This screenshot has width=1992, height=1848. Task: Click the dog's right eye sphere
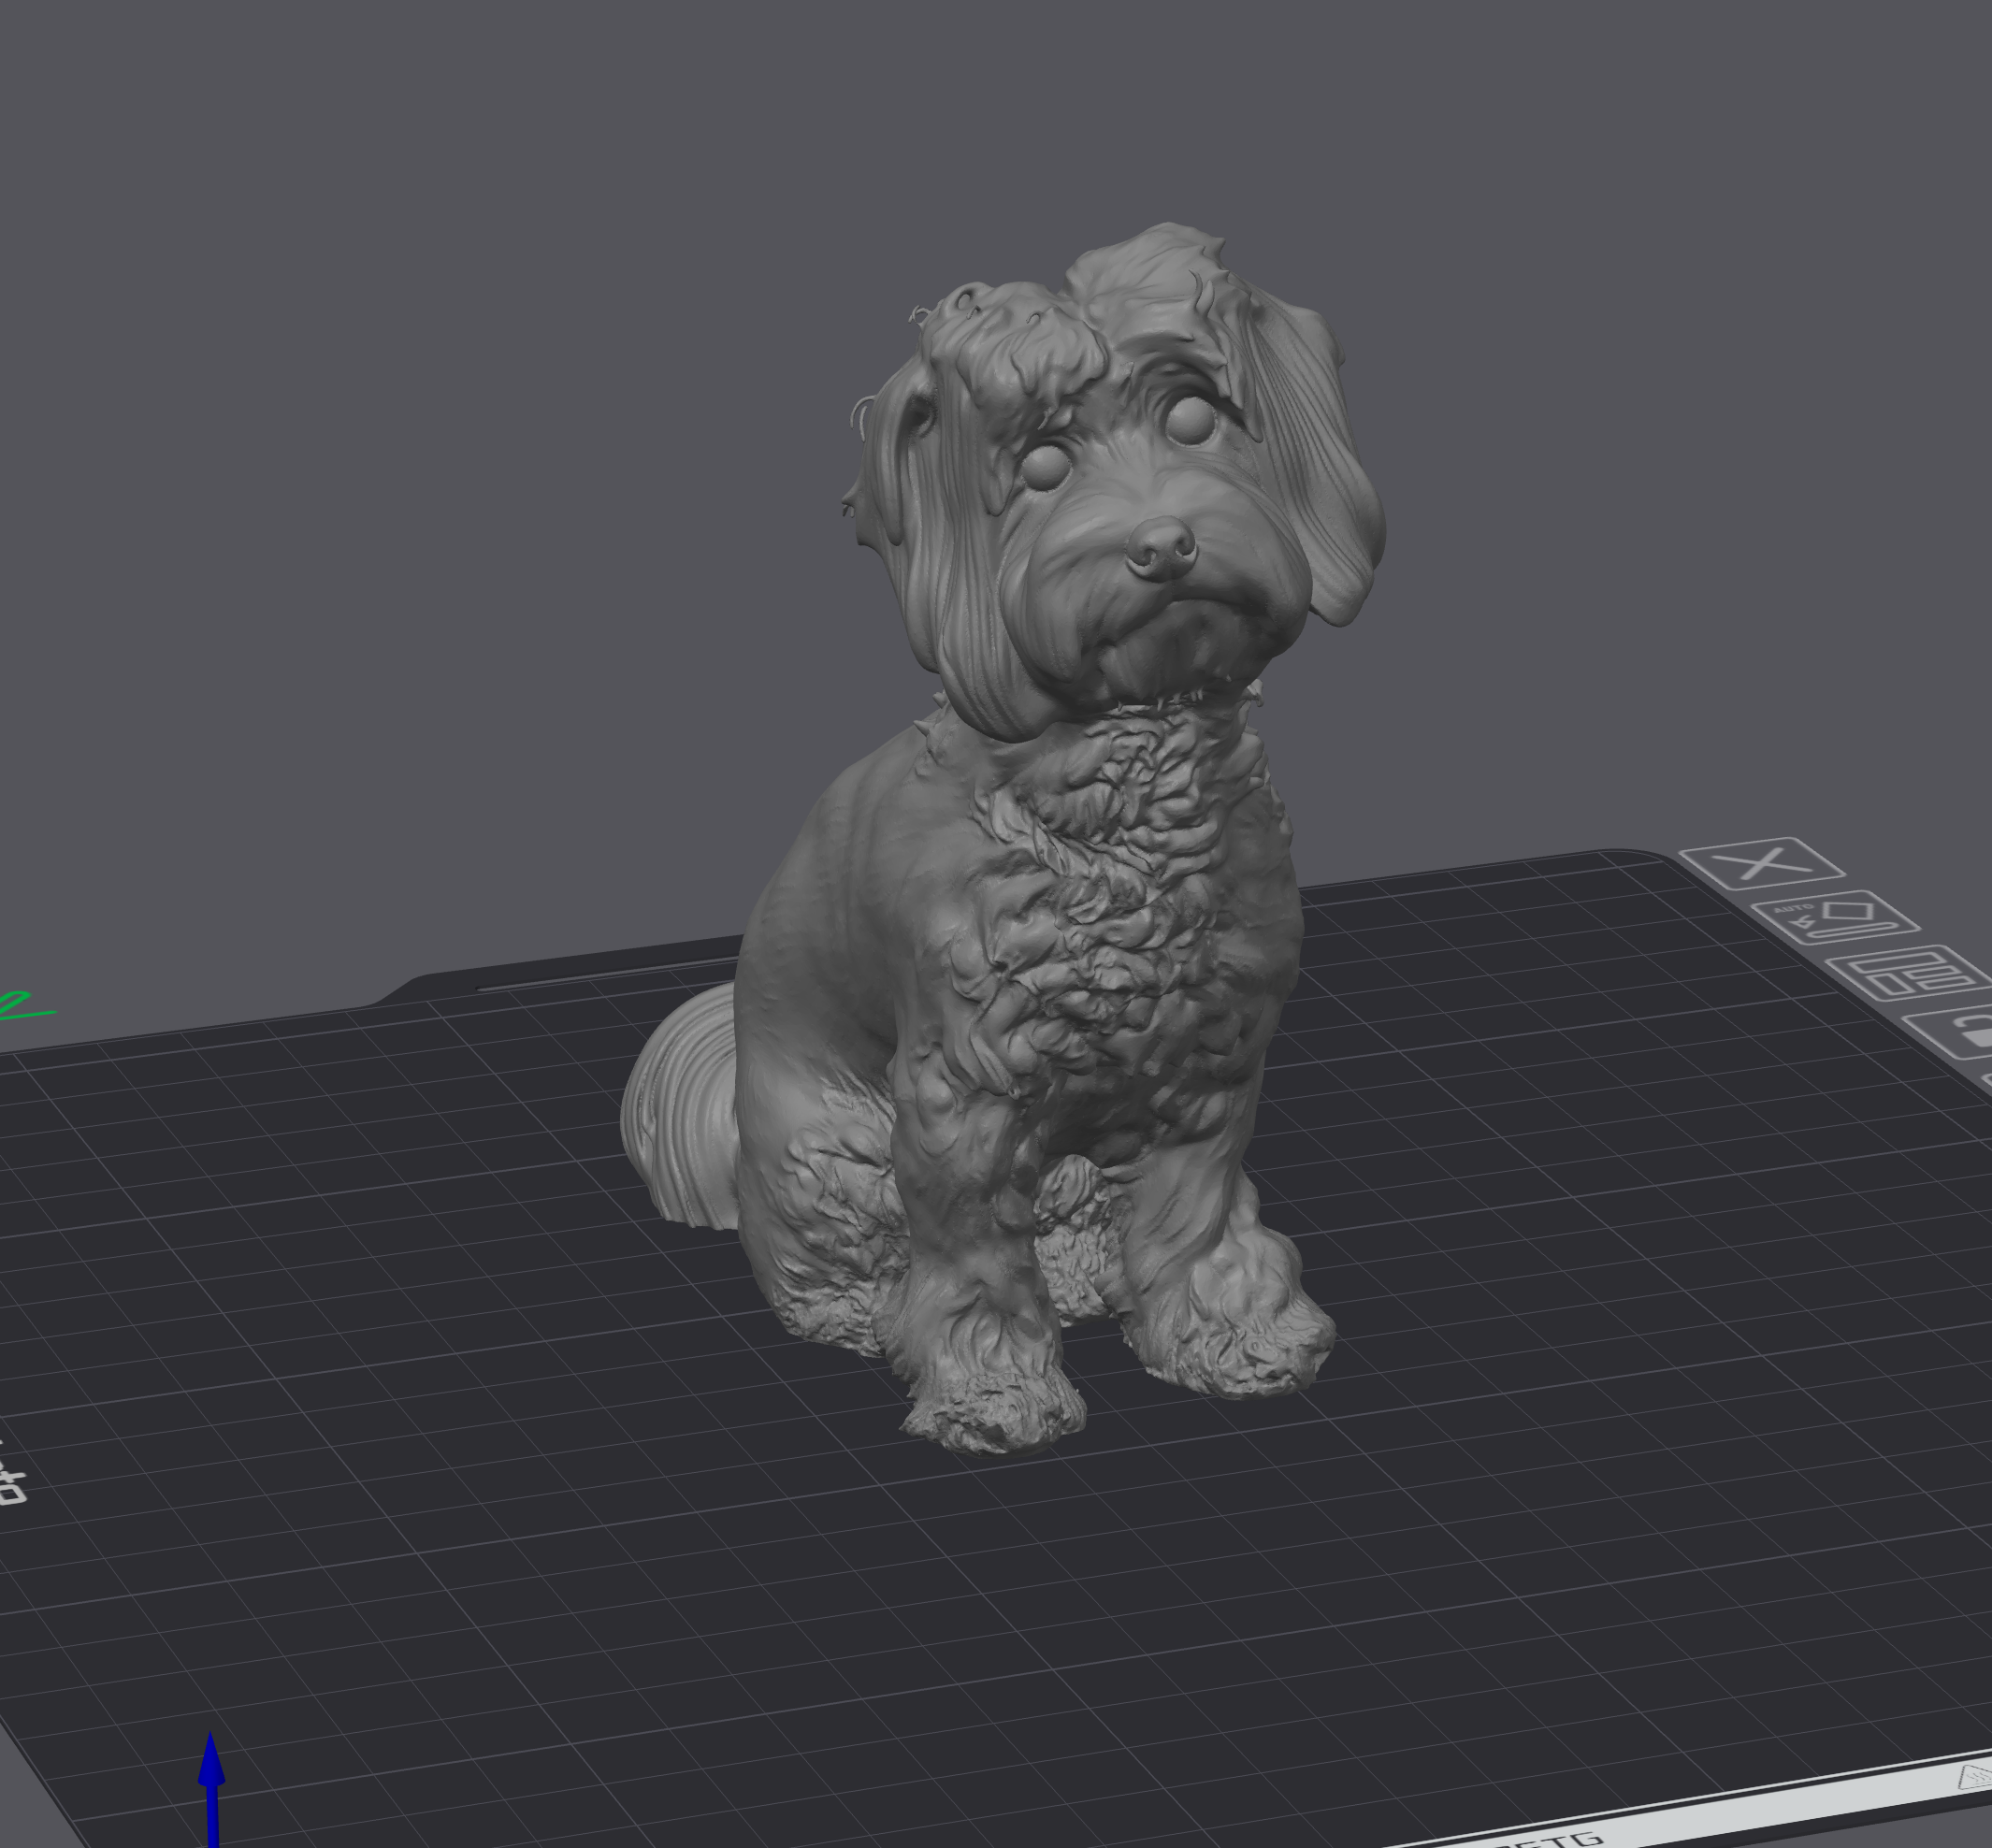pyautogui.click(x=1190, y=421)
